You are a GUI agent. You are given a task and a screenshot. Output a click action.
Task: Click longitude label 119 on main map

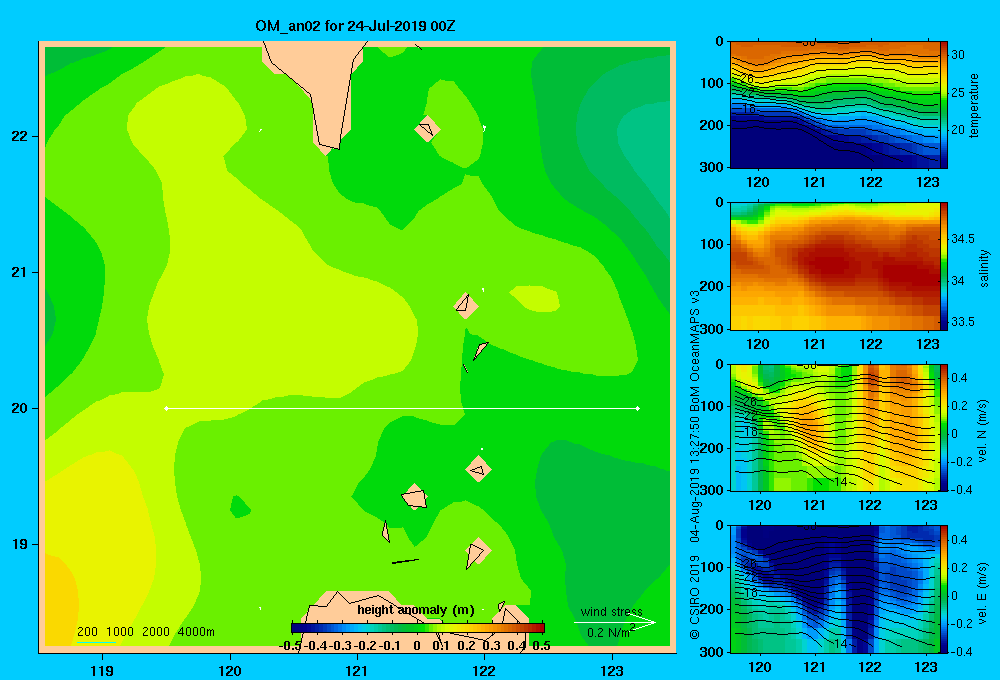coord(102,670)
